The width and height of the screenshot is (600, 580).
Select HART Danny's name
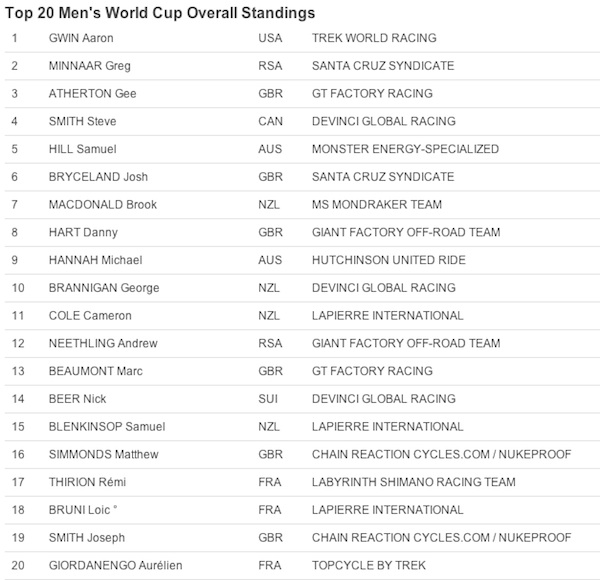(x=83, y=232)
